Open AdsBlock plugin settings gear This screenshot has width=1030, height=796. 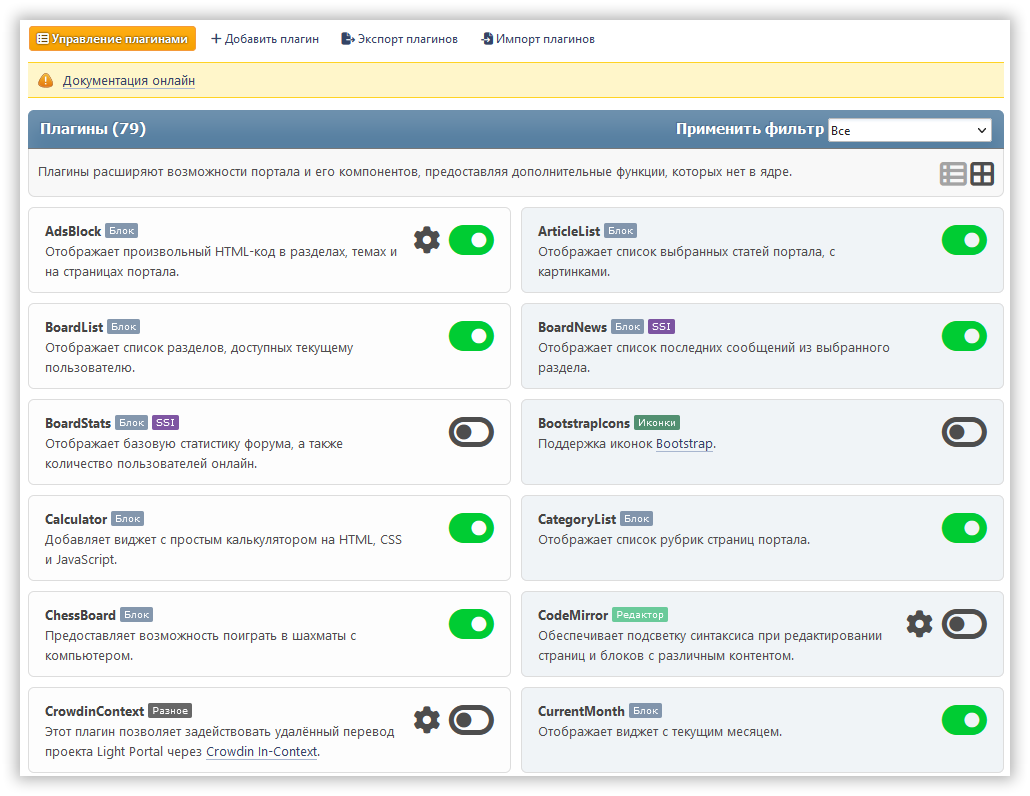pos(427,240)
